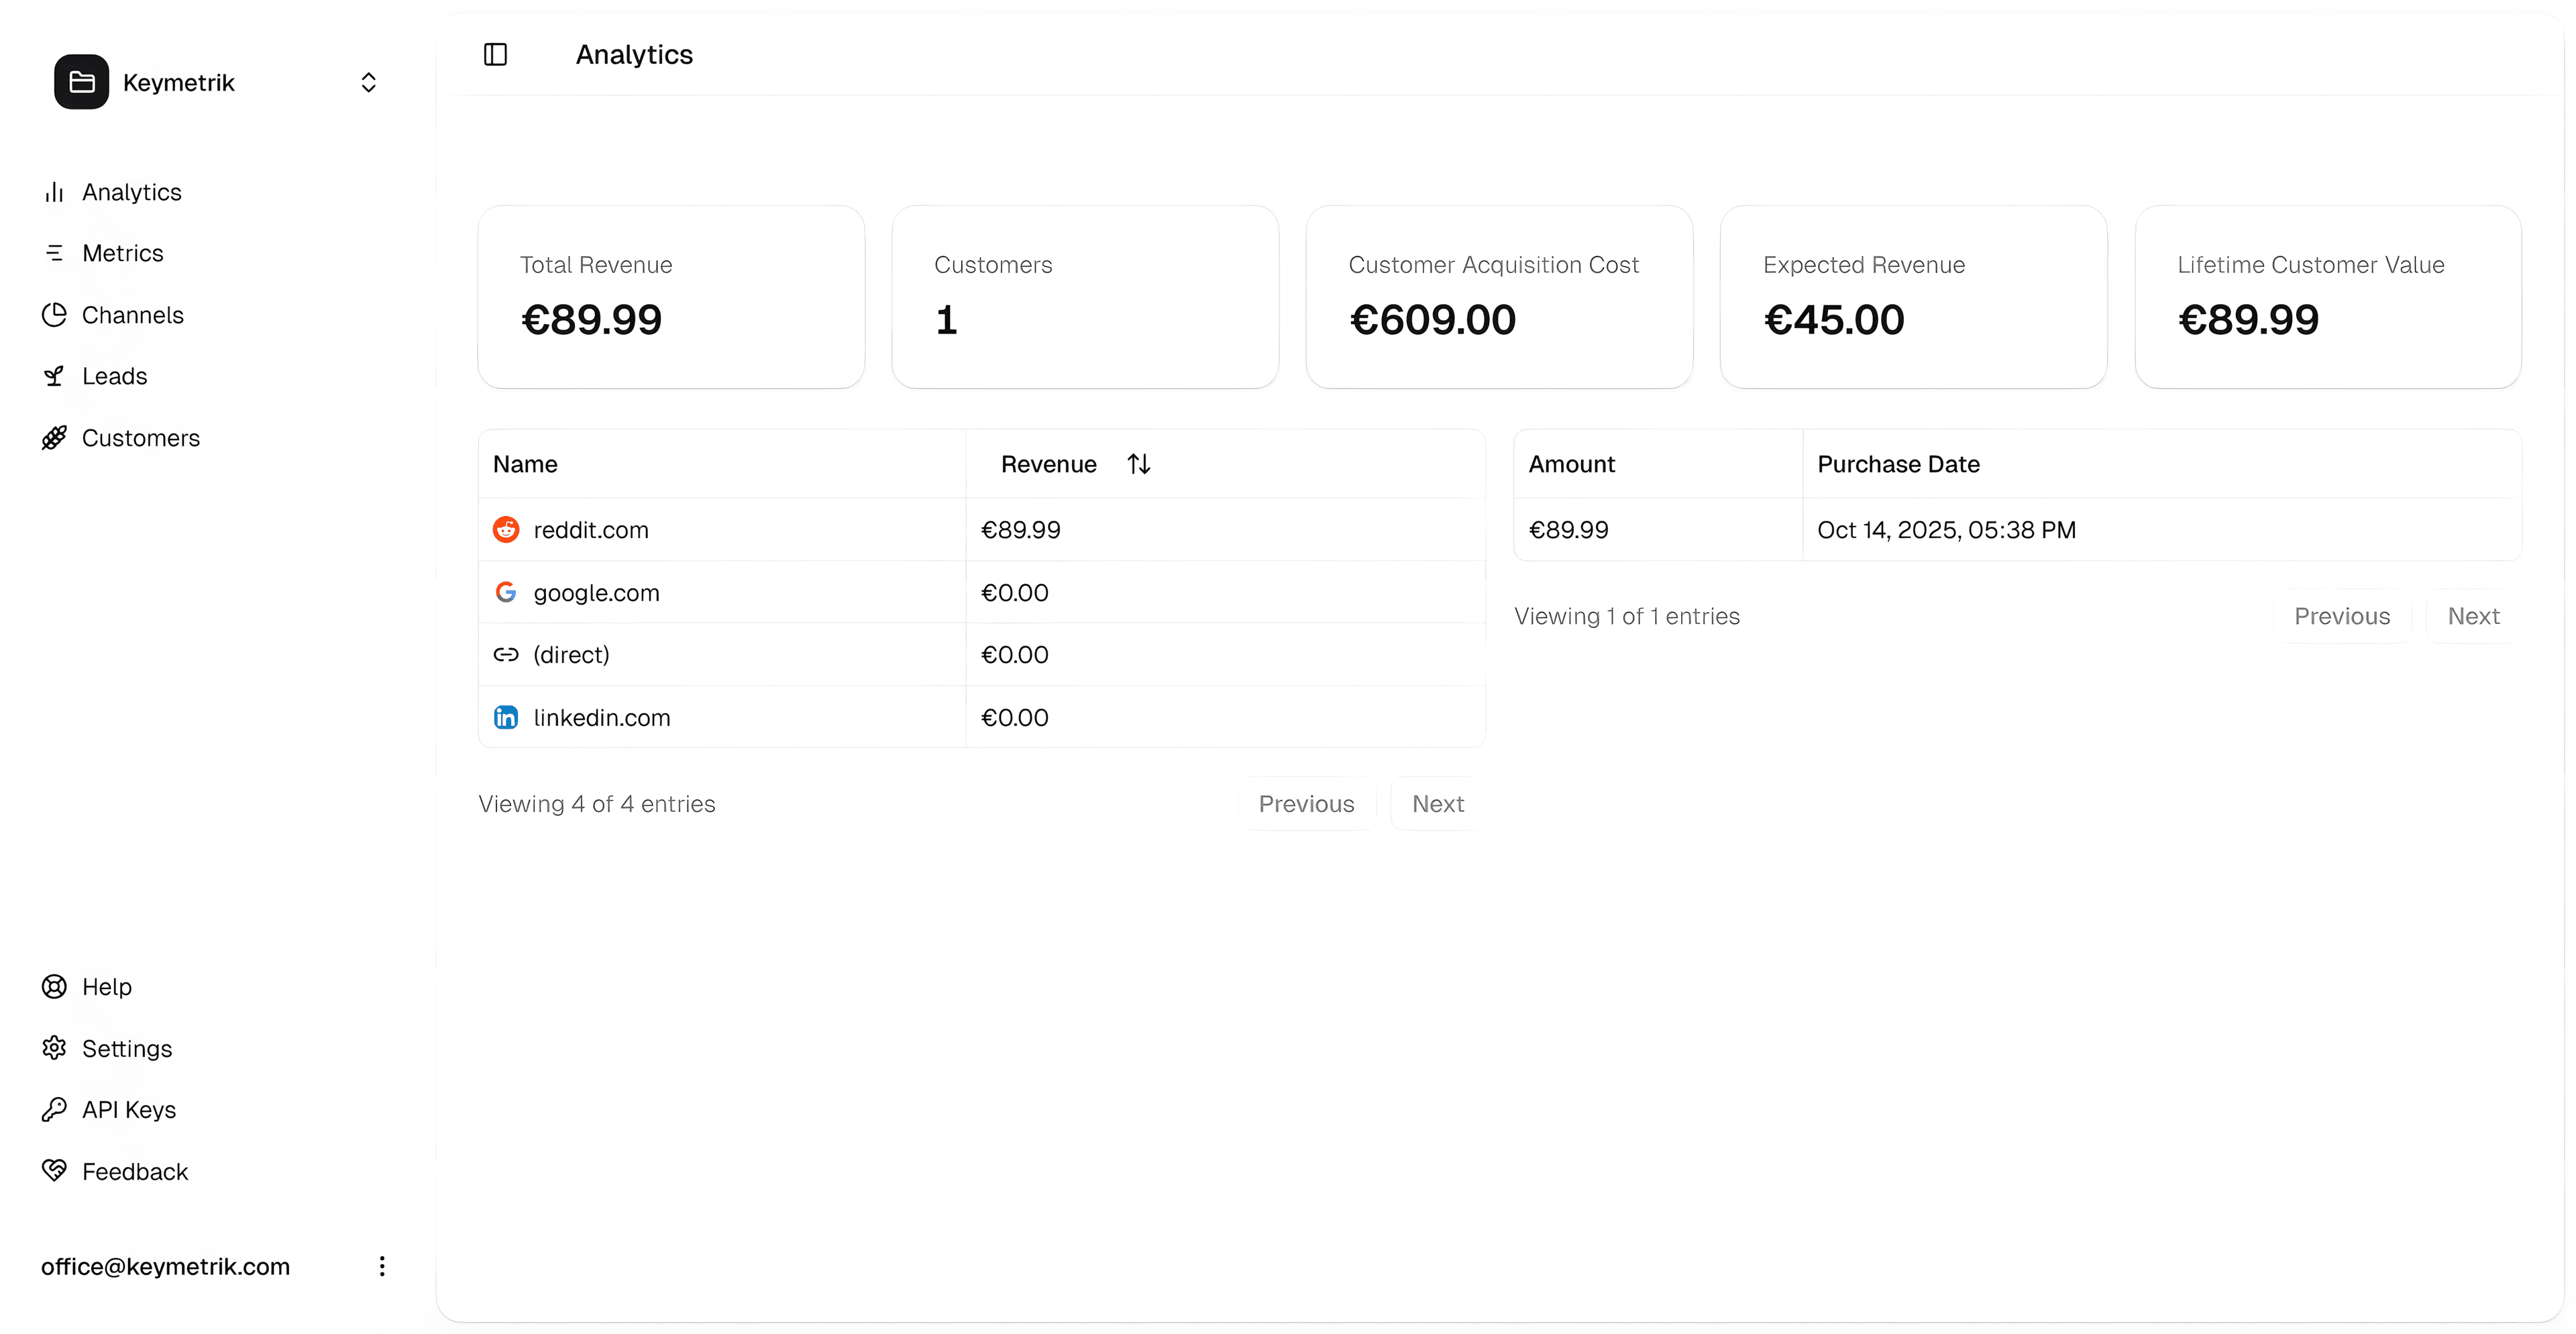
Task: Open Settings via the gear icon
Action: [x=54, y=1048]
